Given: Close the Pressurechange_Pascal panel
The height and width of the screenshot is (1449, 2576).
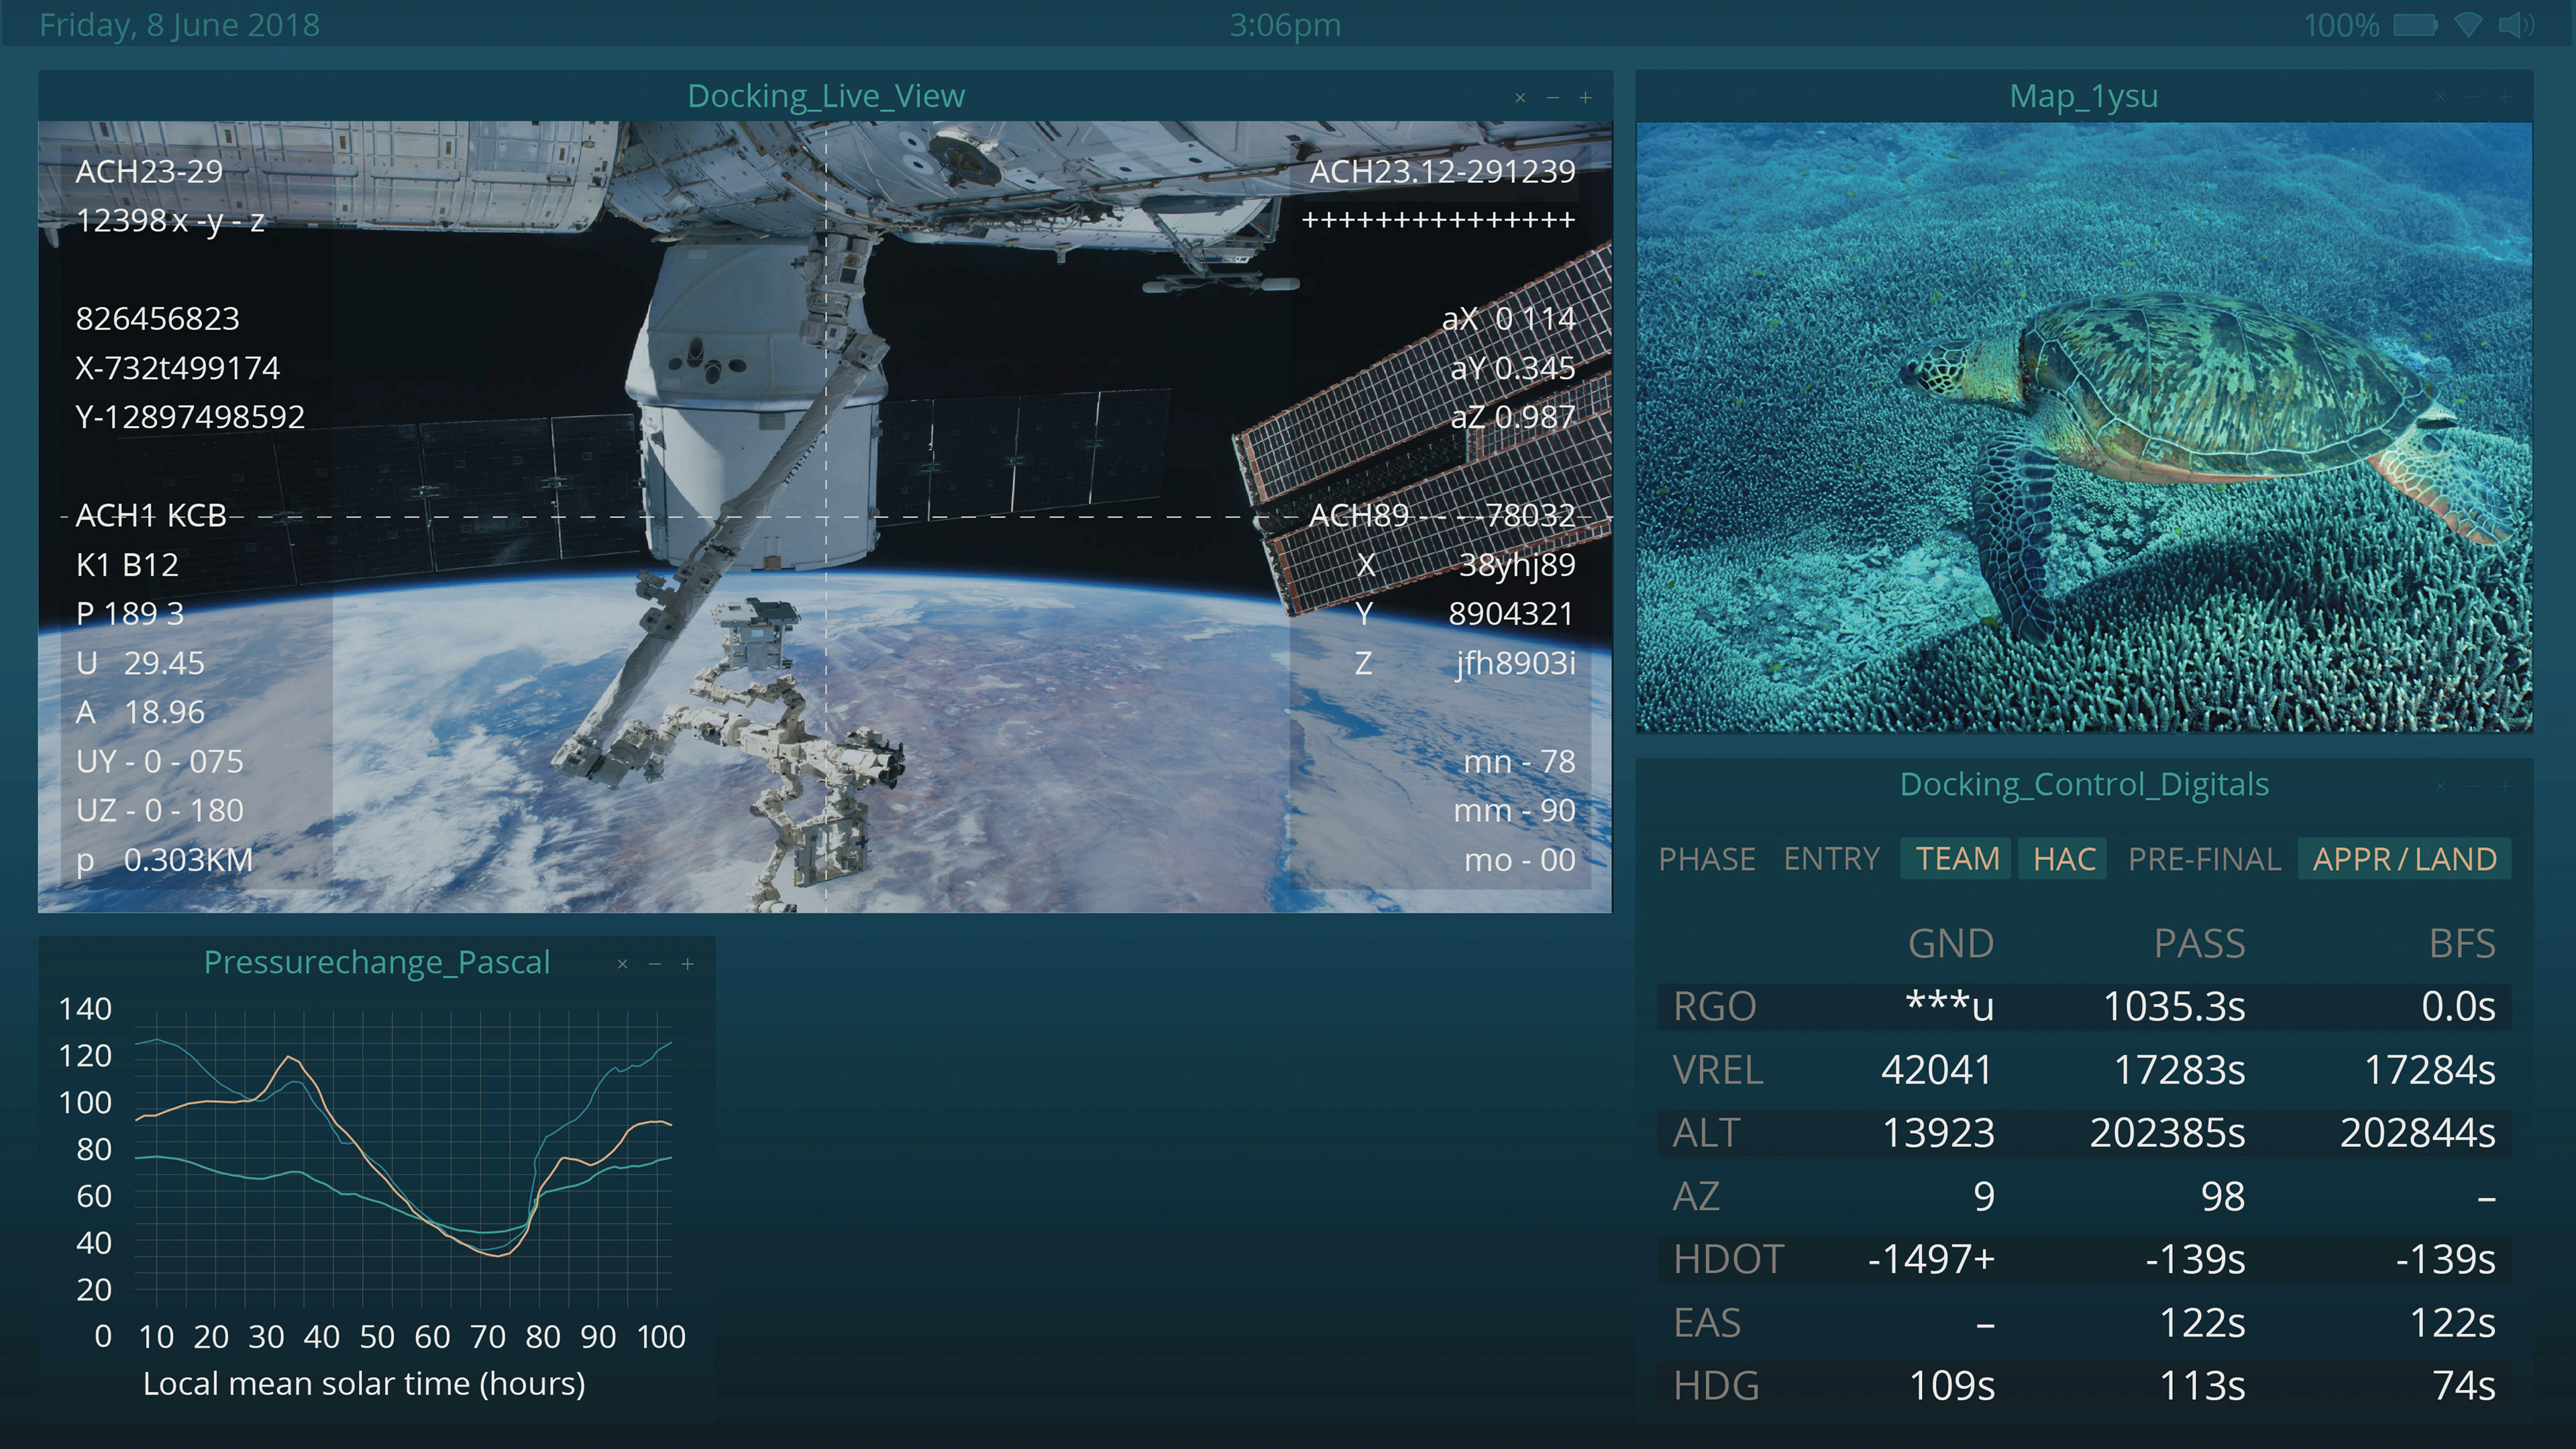Looking at the screenshot, I should (x=622, y=964).
